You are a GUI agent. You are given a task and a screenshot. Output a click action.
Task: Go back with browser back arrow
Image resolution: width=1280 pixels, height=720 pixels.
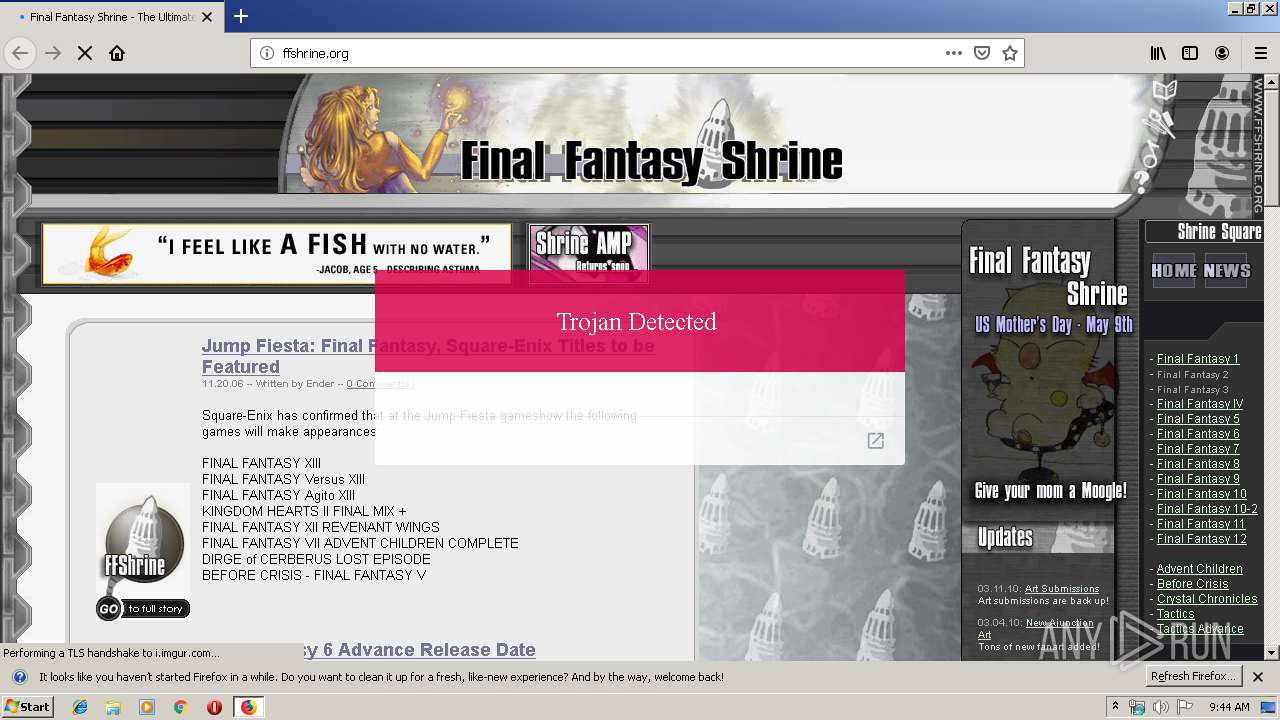click(19, 53)
